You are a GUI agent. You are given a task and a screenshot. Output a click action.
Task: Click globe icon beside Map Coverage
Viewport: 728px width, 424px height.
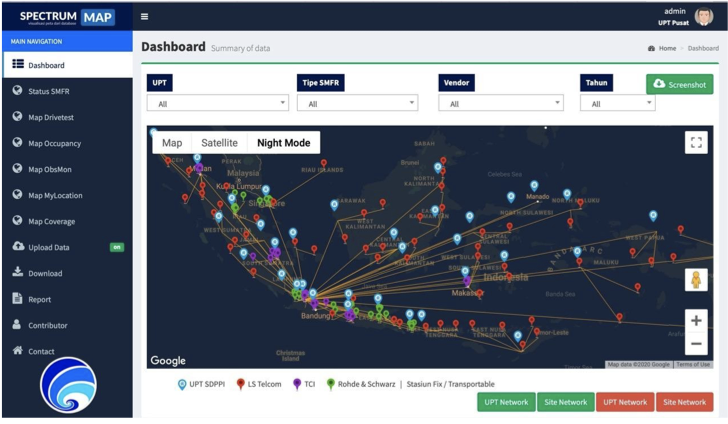click(18, 220)
